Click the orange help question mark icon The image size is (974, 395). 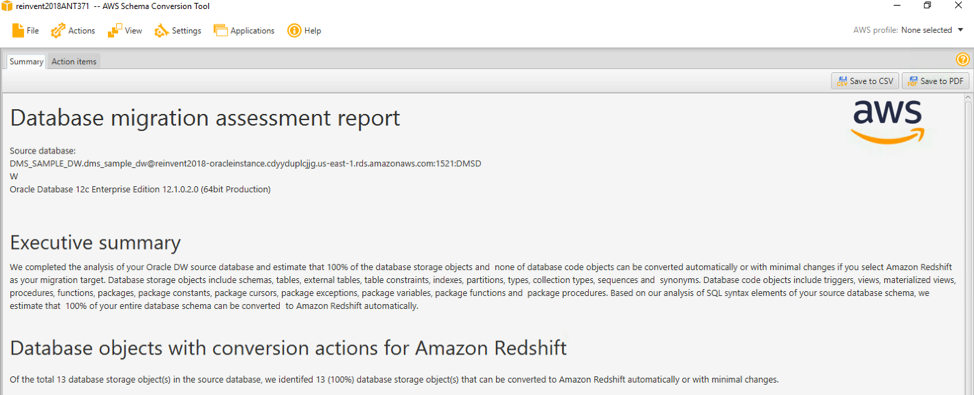click(962, 60)
